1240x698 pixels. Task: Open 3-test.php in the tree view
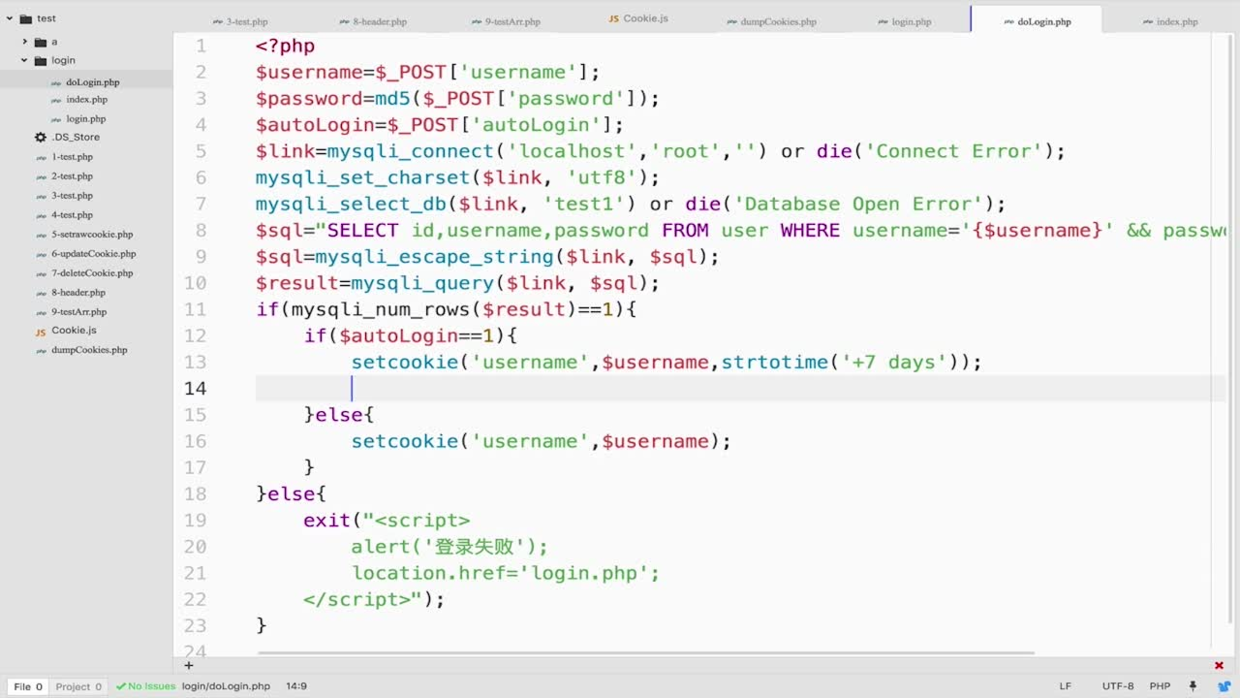tap(72, 196)
